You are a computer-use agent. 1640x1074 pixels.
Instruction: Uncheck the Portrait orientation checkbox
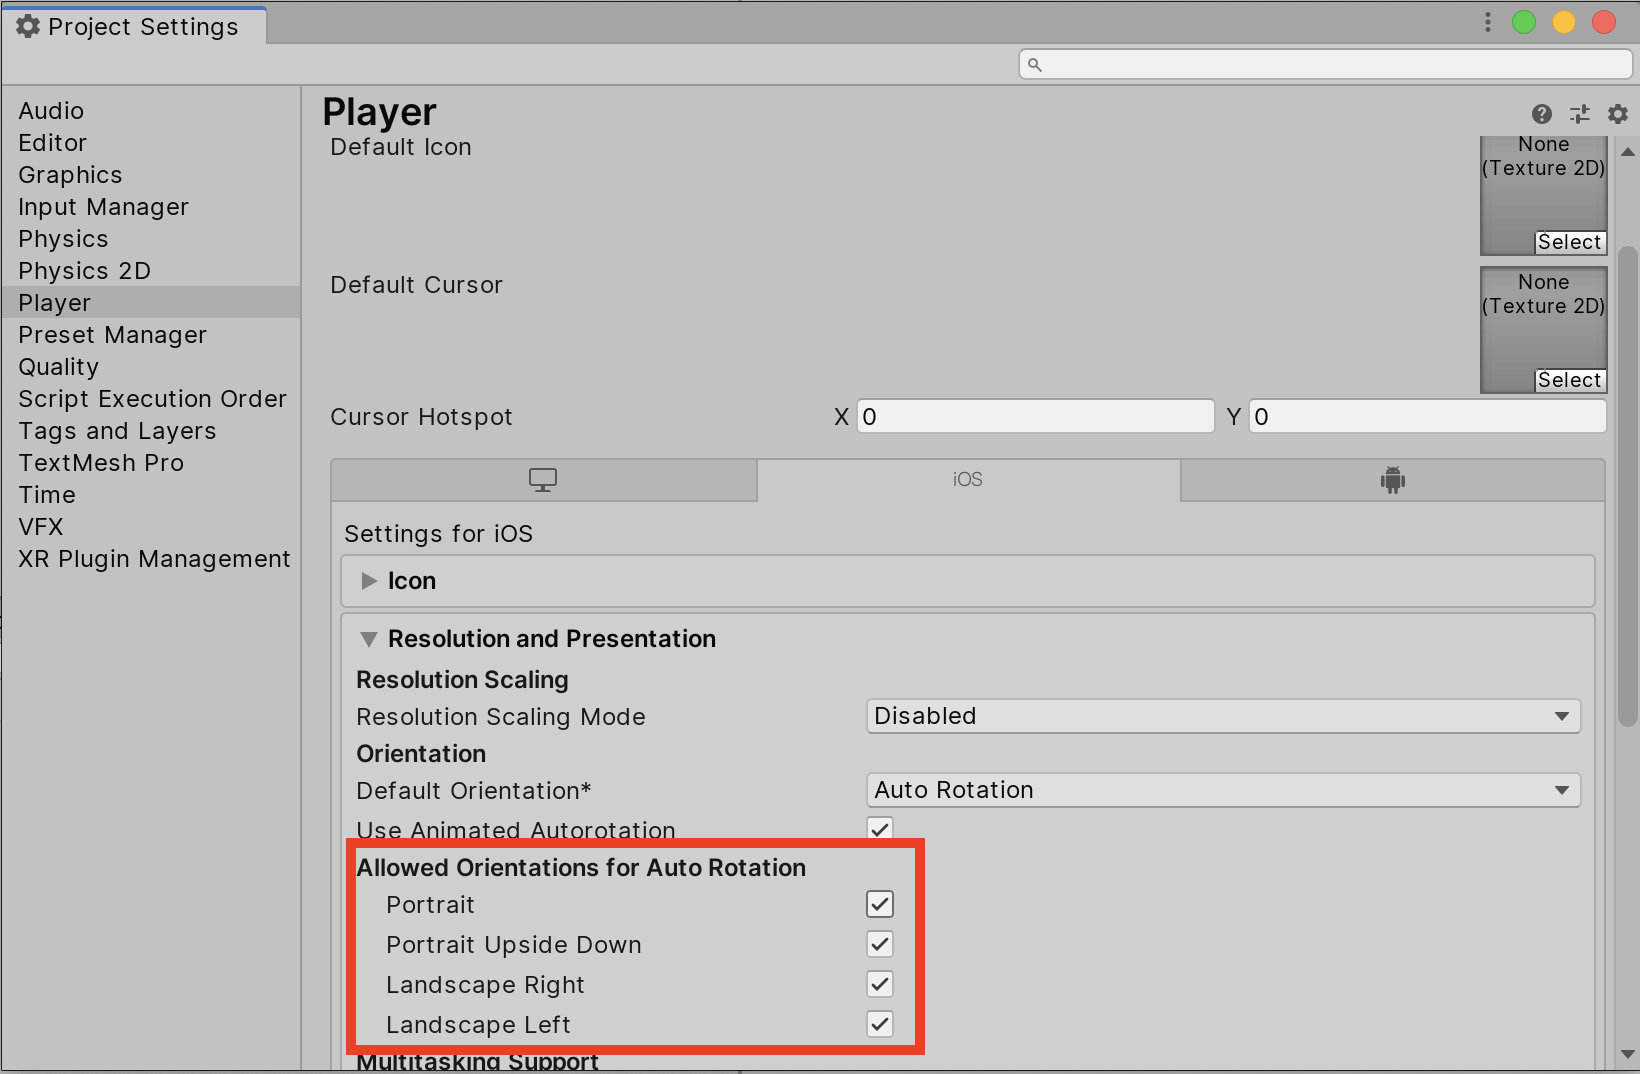click(880, 905)
